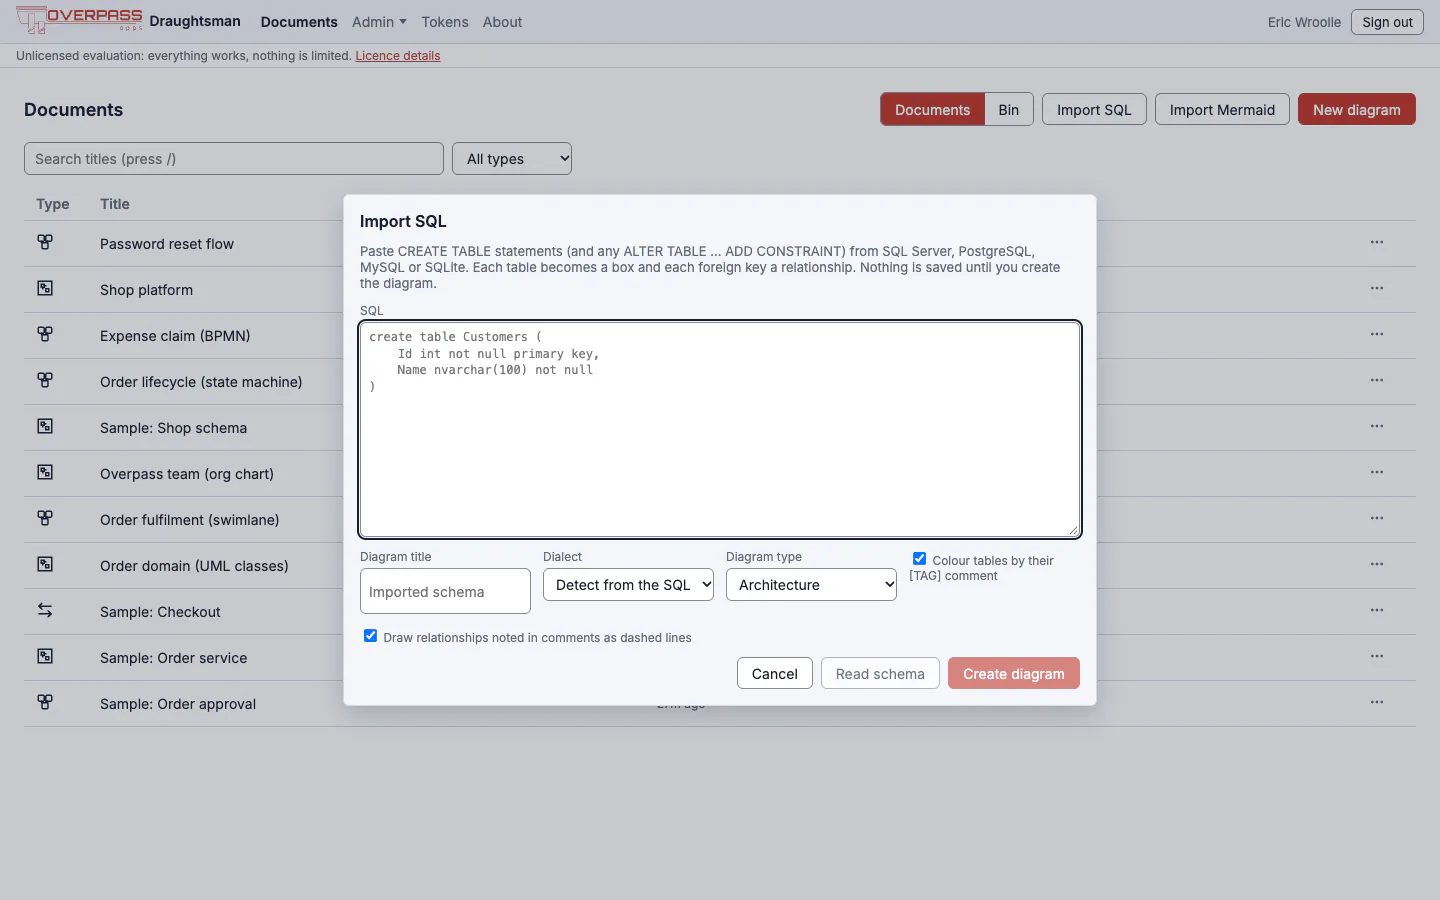
Task: Expand the Admin menu
Action: [x=379, y=22]
